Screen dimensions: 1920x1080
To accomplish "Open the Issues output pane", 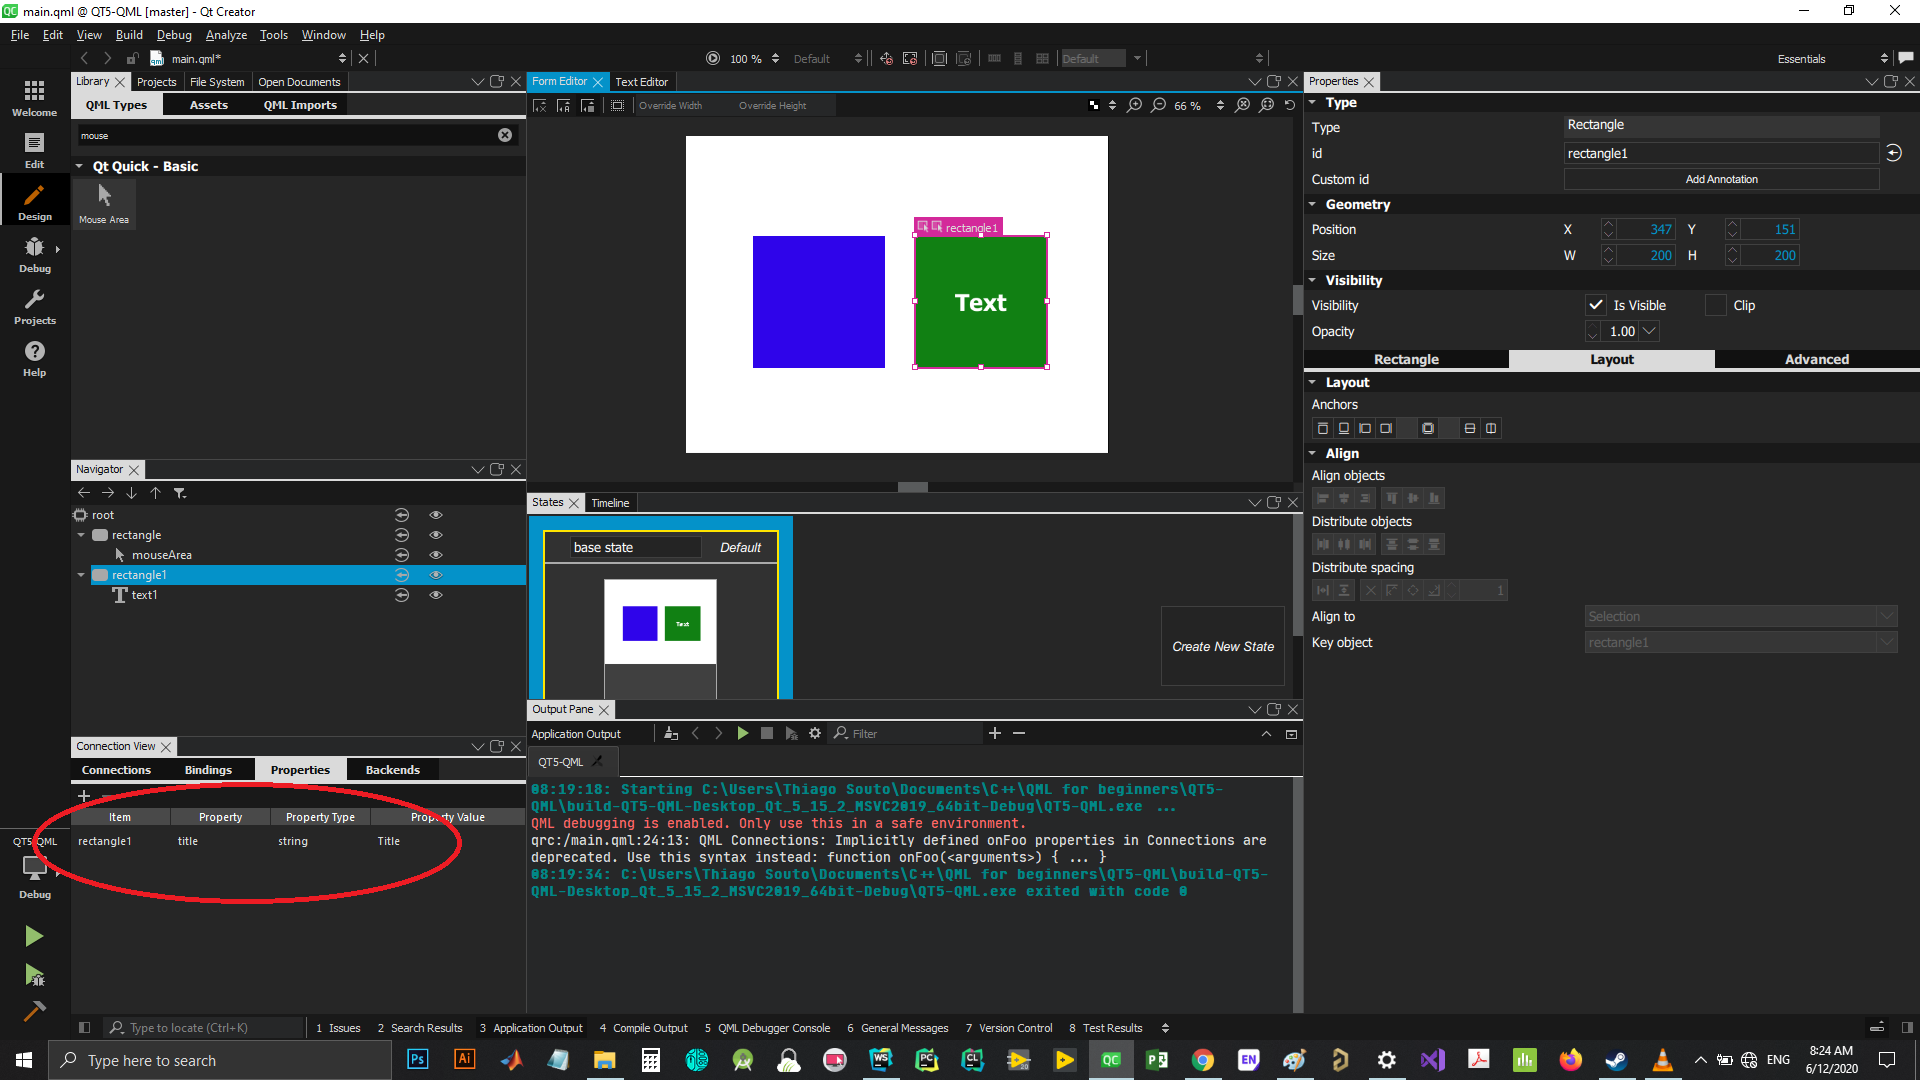I will pyautogui.click(x=338, y=1028).
